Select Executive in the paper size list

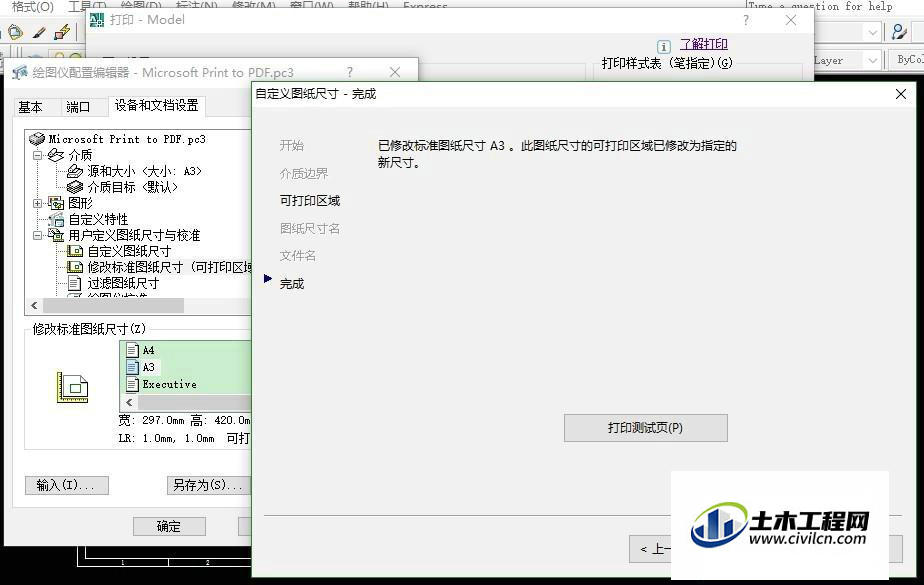tap(169, 385)
